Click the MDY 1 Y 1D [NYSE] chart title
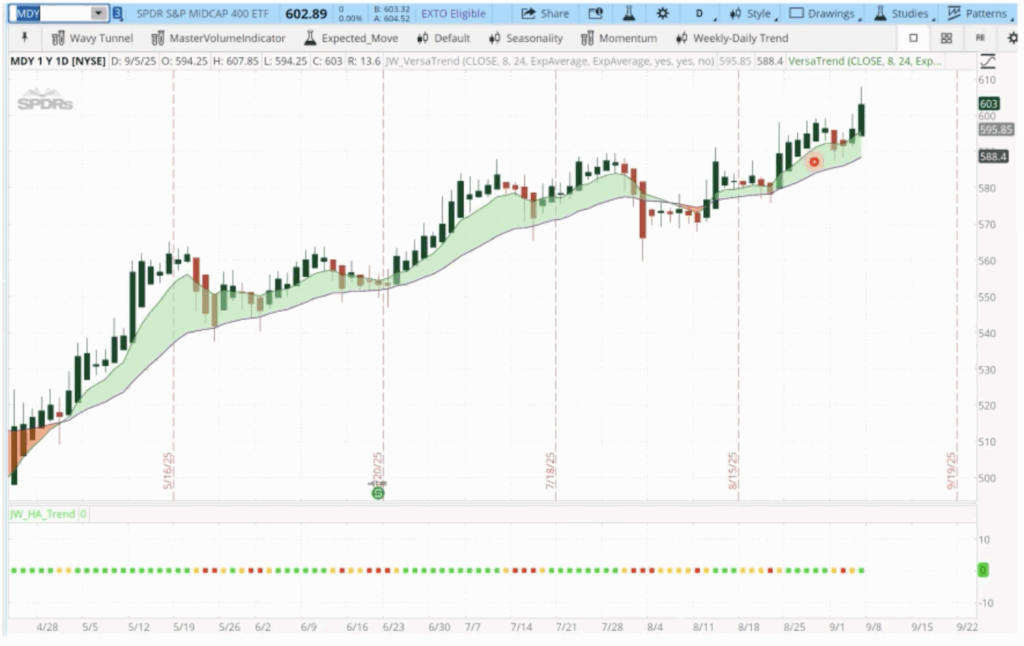The image size is (1024, 646). tap(58, 61)
